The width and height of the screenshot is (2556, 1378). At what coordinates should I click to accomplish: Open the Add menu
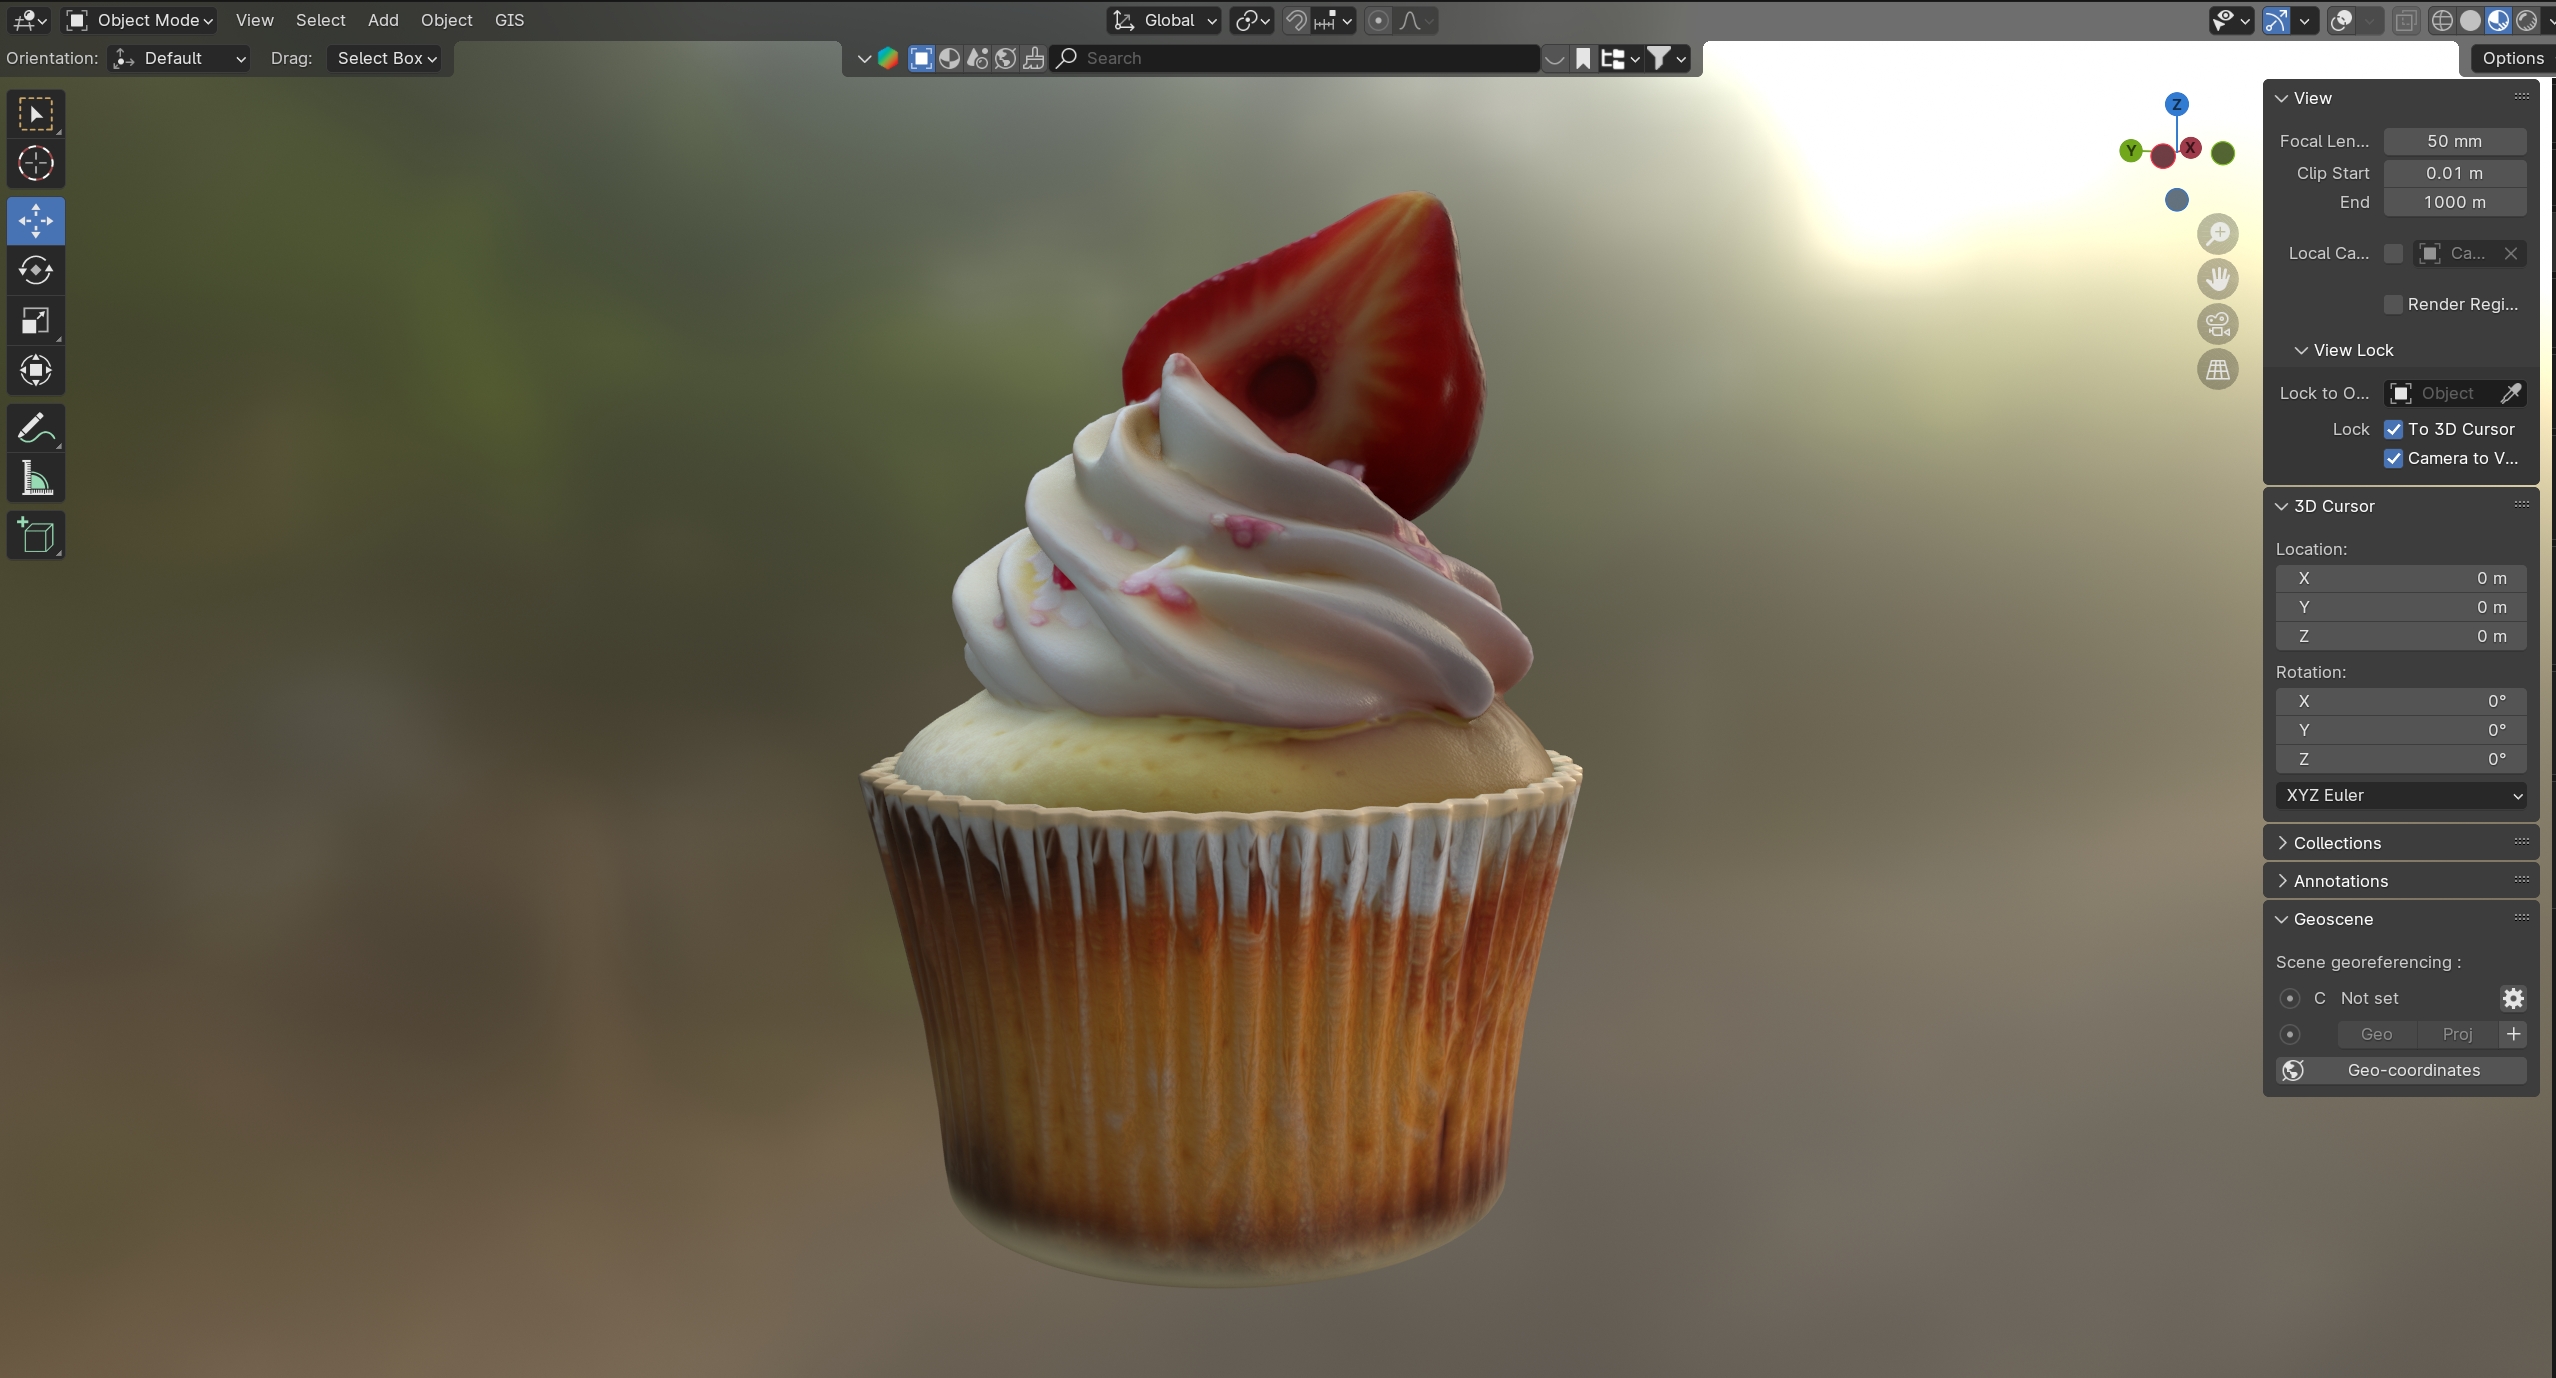pyautogui.click(x=383, y=20)
